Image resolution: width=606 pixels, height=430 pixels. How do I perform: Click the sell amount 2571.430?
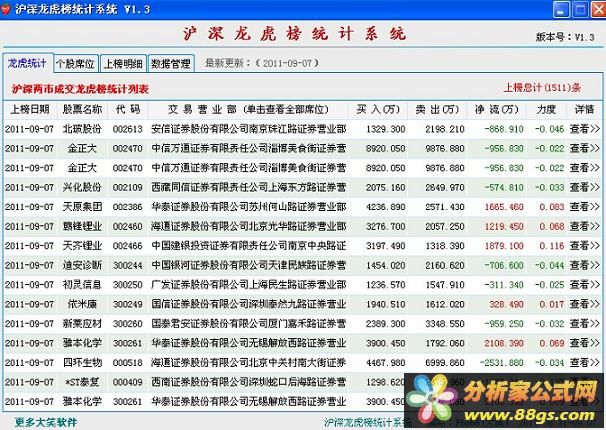tap(445, 207)
